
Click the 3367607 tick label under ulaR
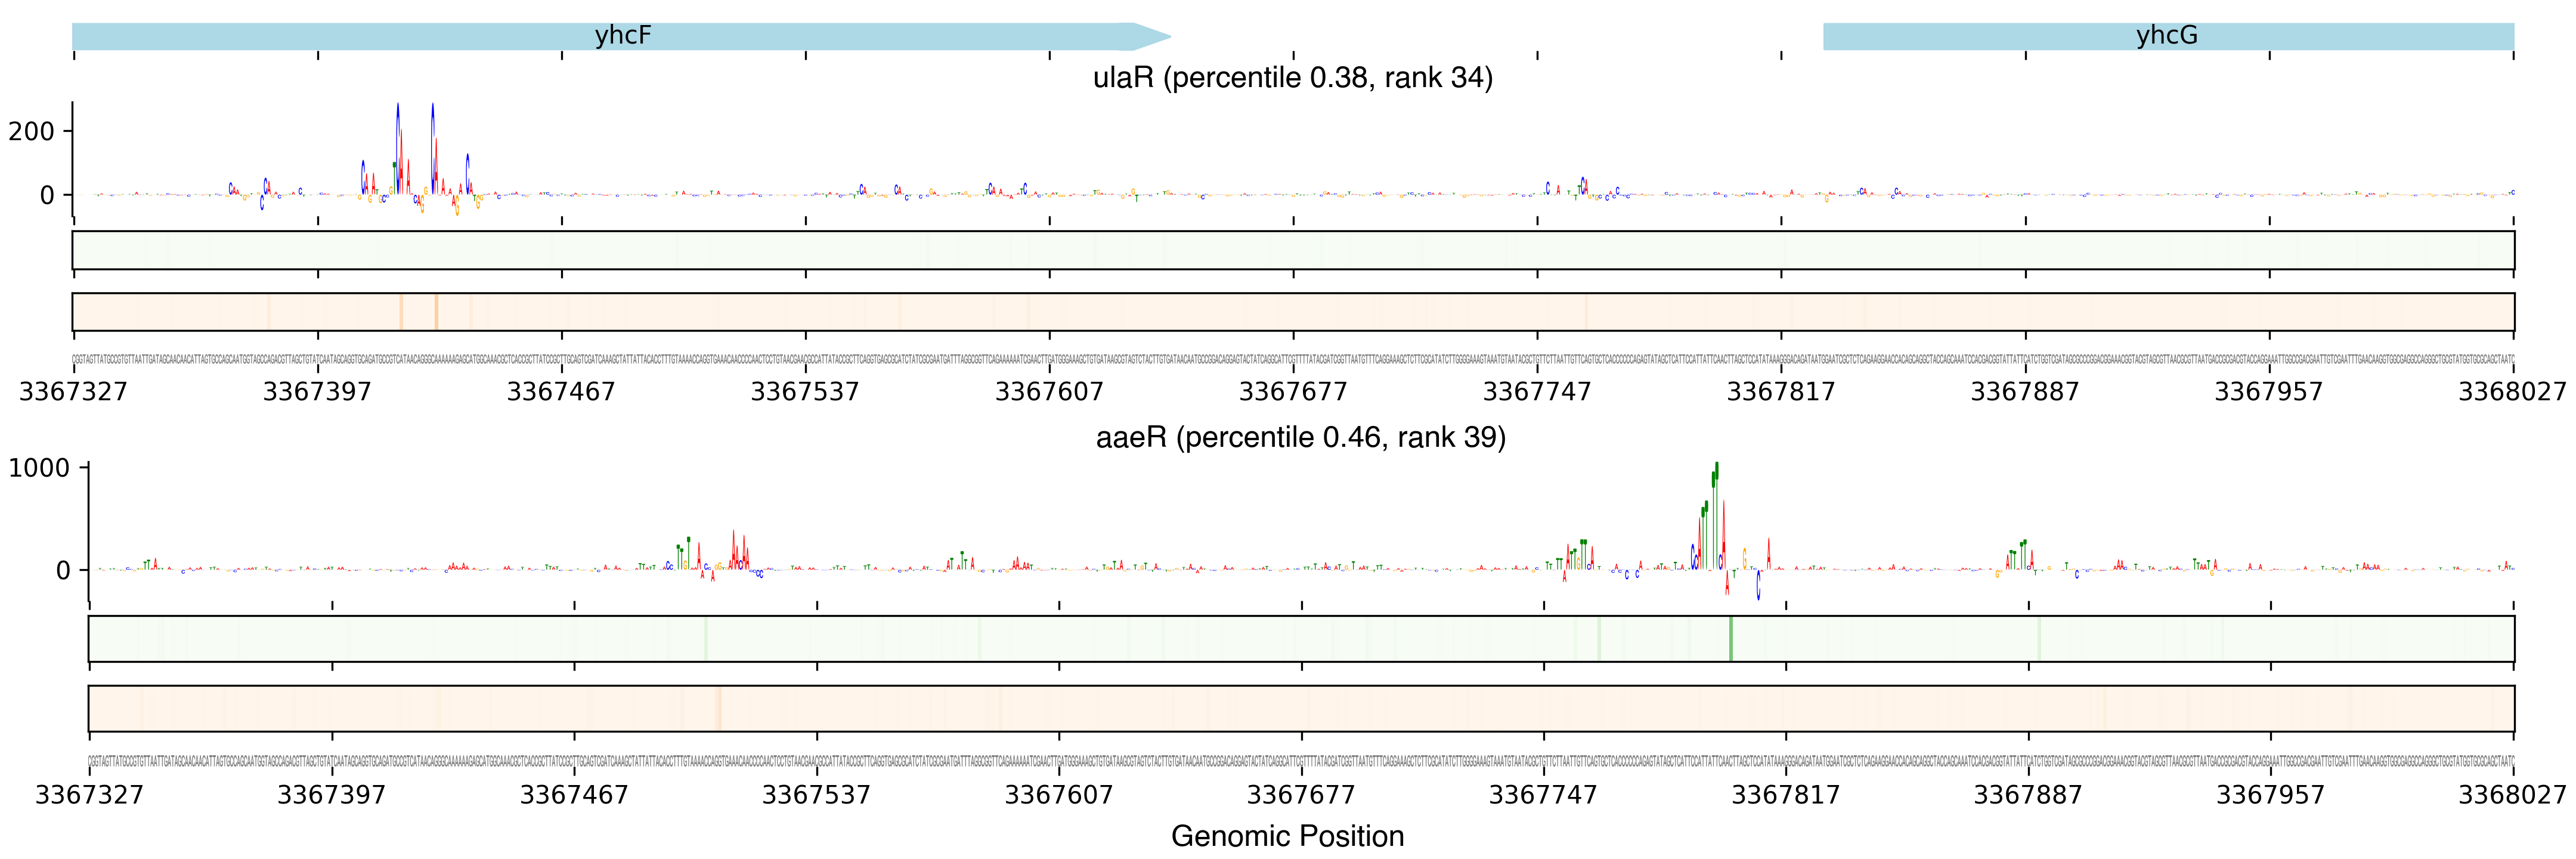[x=1049, y=392]
